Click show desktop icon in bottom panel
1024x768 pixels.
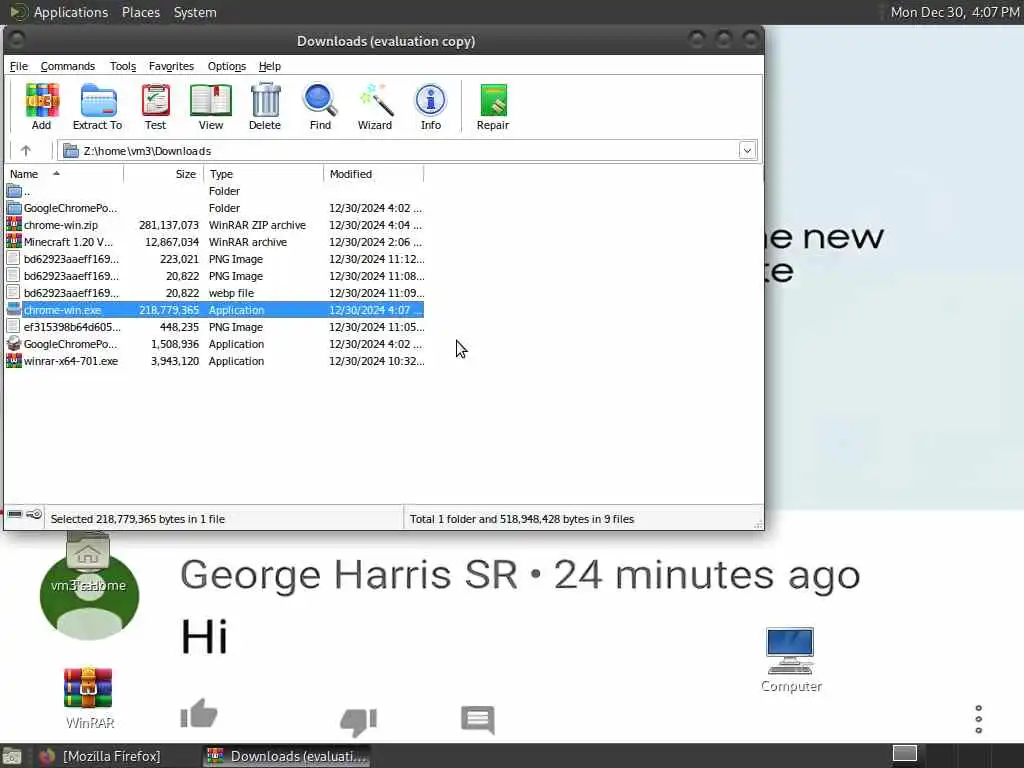coord(12,756)
